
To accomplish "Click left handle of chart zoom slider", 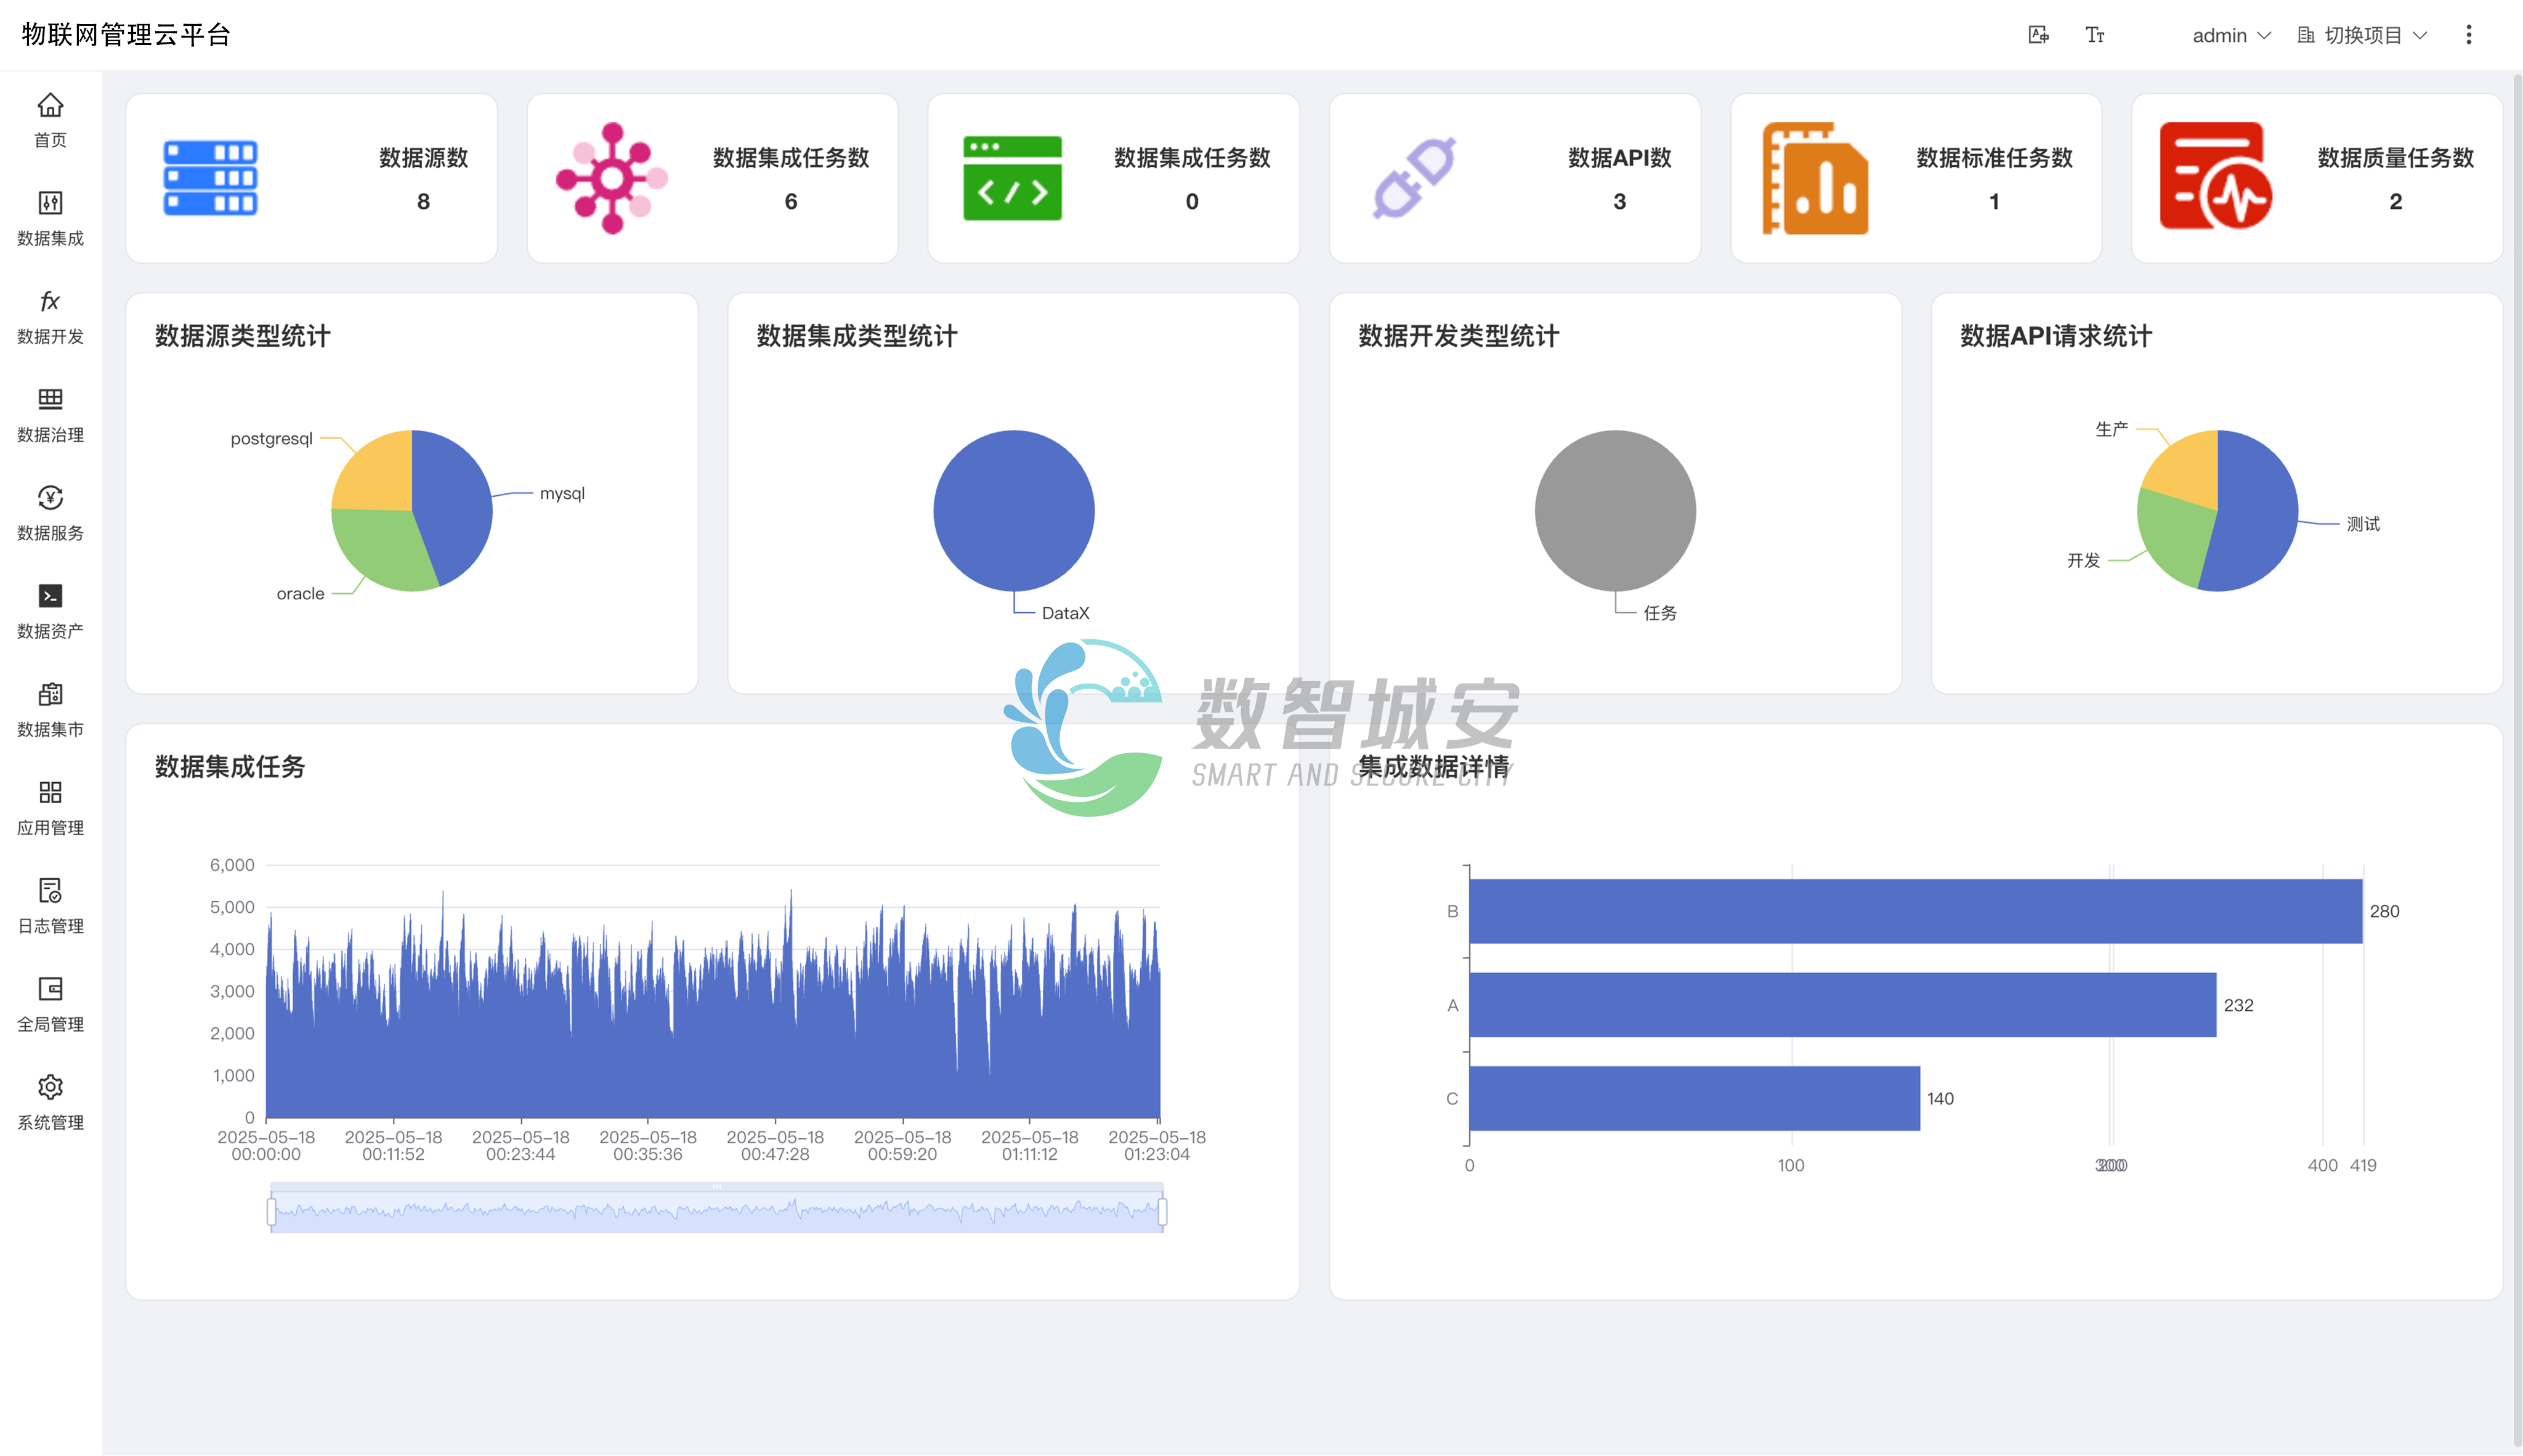I will coord(271,1212).
